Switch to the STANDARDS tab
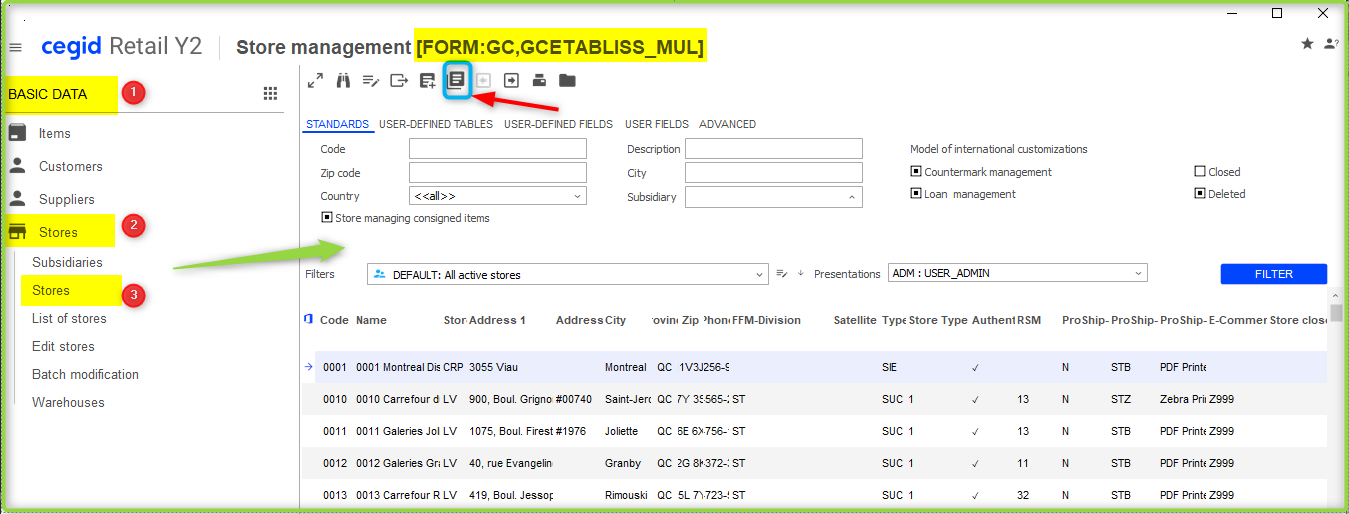The image size is (1349, 514). coord(337,124)
